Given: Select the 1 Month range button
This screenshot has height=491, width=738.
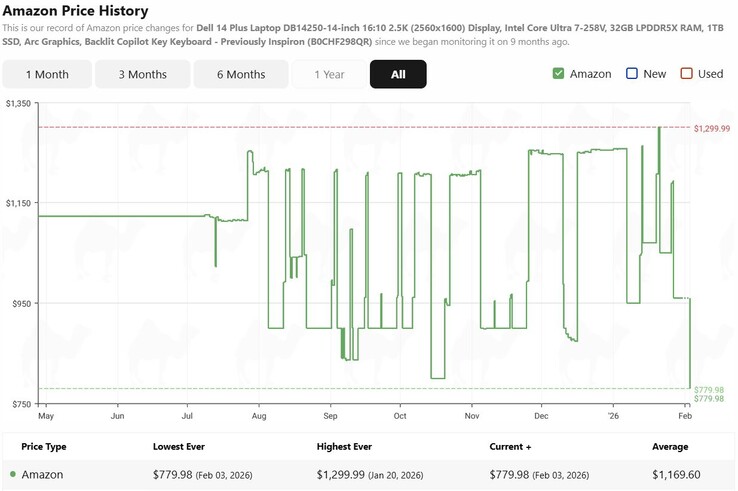Looking at the screenshot, I should (47, 74).
